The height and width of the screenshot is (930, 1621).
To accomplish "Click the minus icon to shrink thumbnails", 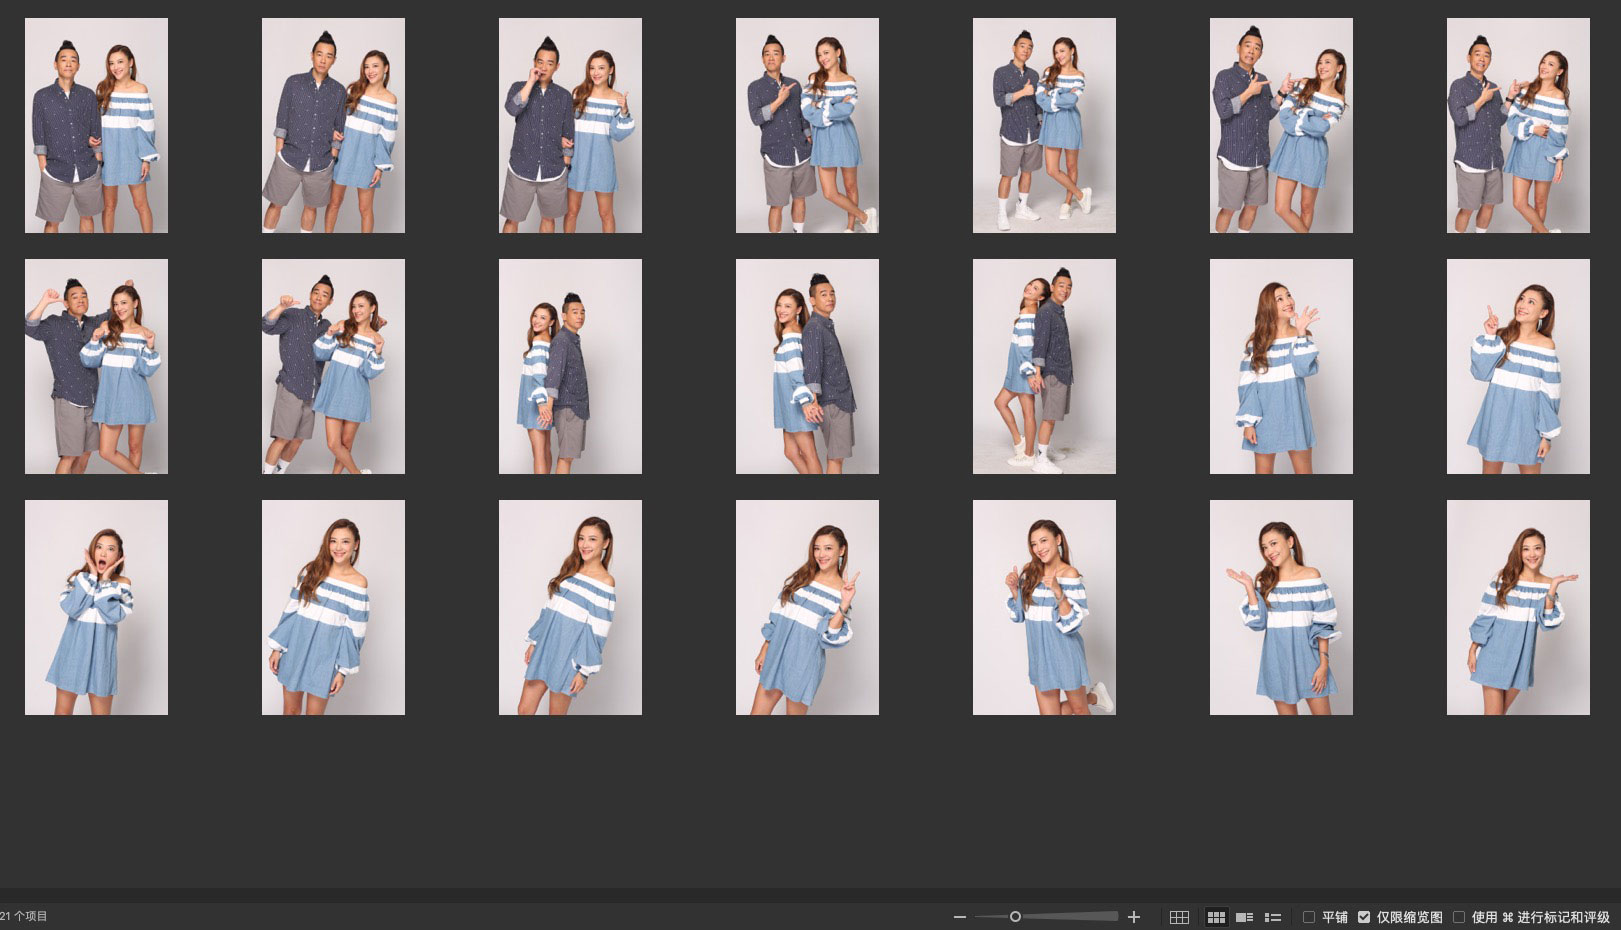I will tap(960, 917).
